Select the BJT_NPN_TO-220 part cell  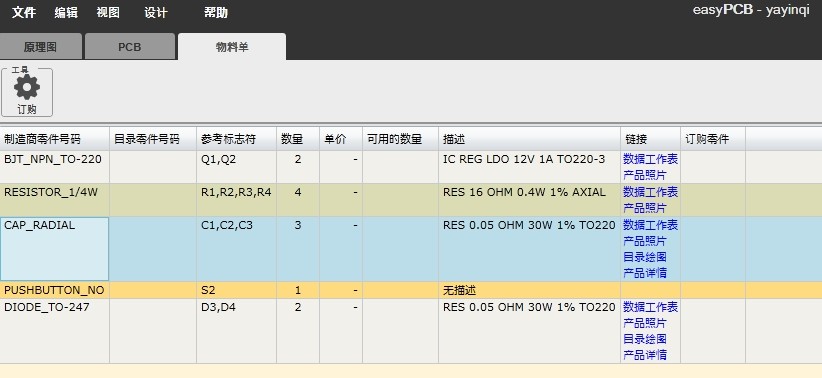coord(55,167)
